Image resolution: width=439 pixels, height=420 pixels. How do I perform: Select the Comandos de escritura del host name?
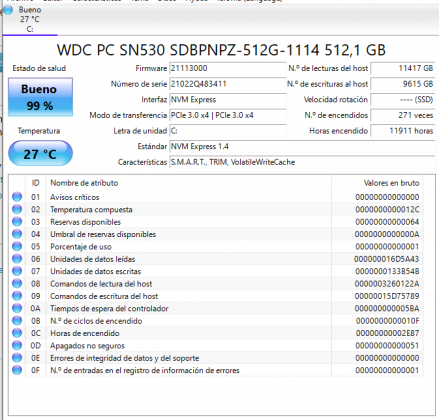pyautogui.click(x=104, y=296)
